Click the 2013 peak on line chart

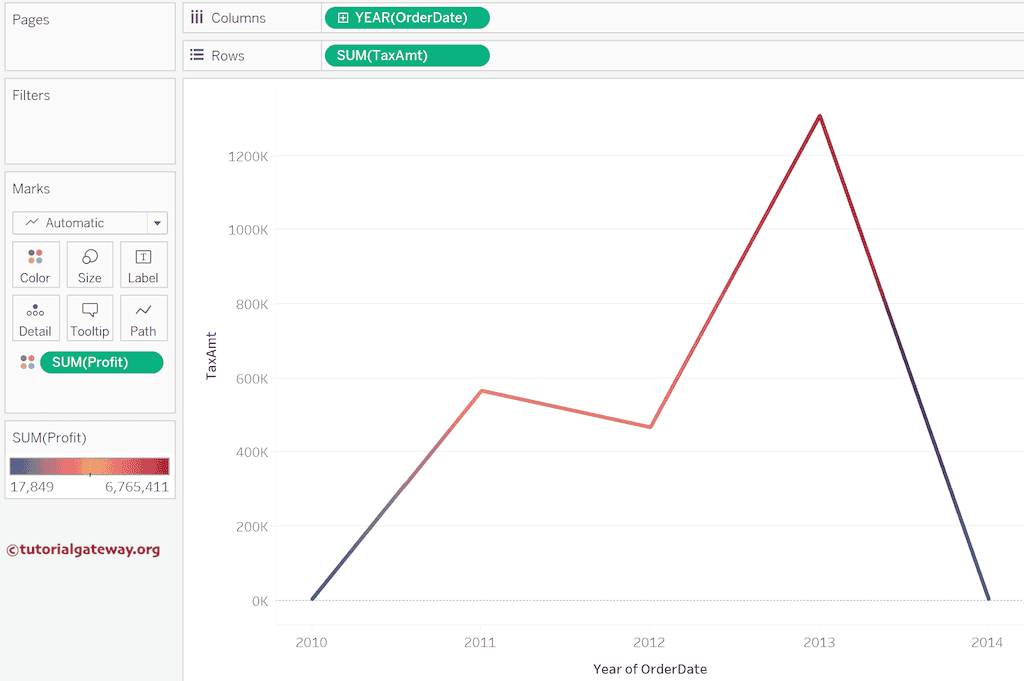click(820, 116)
